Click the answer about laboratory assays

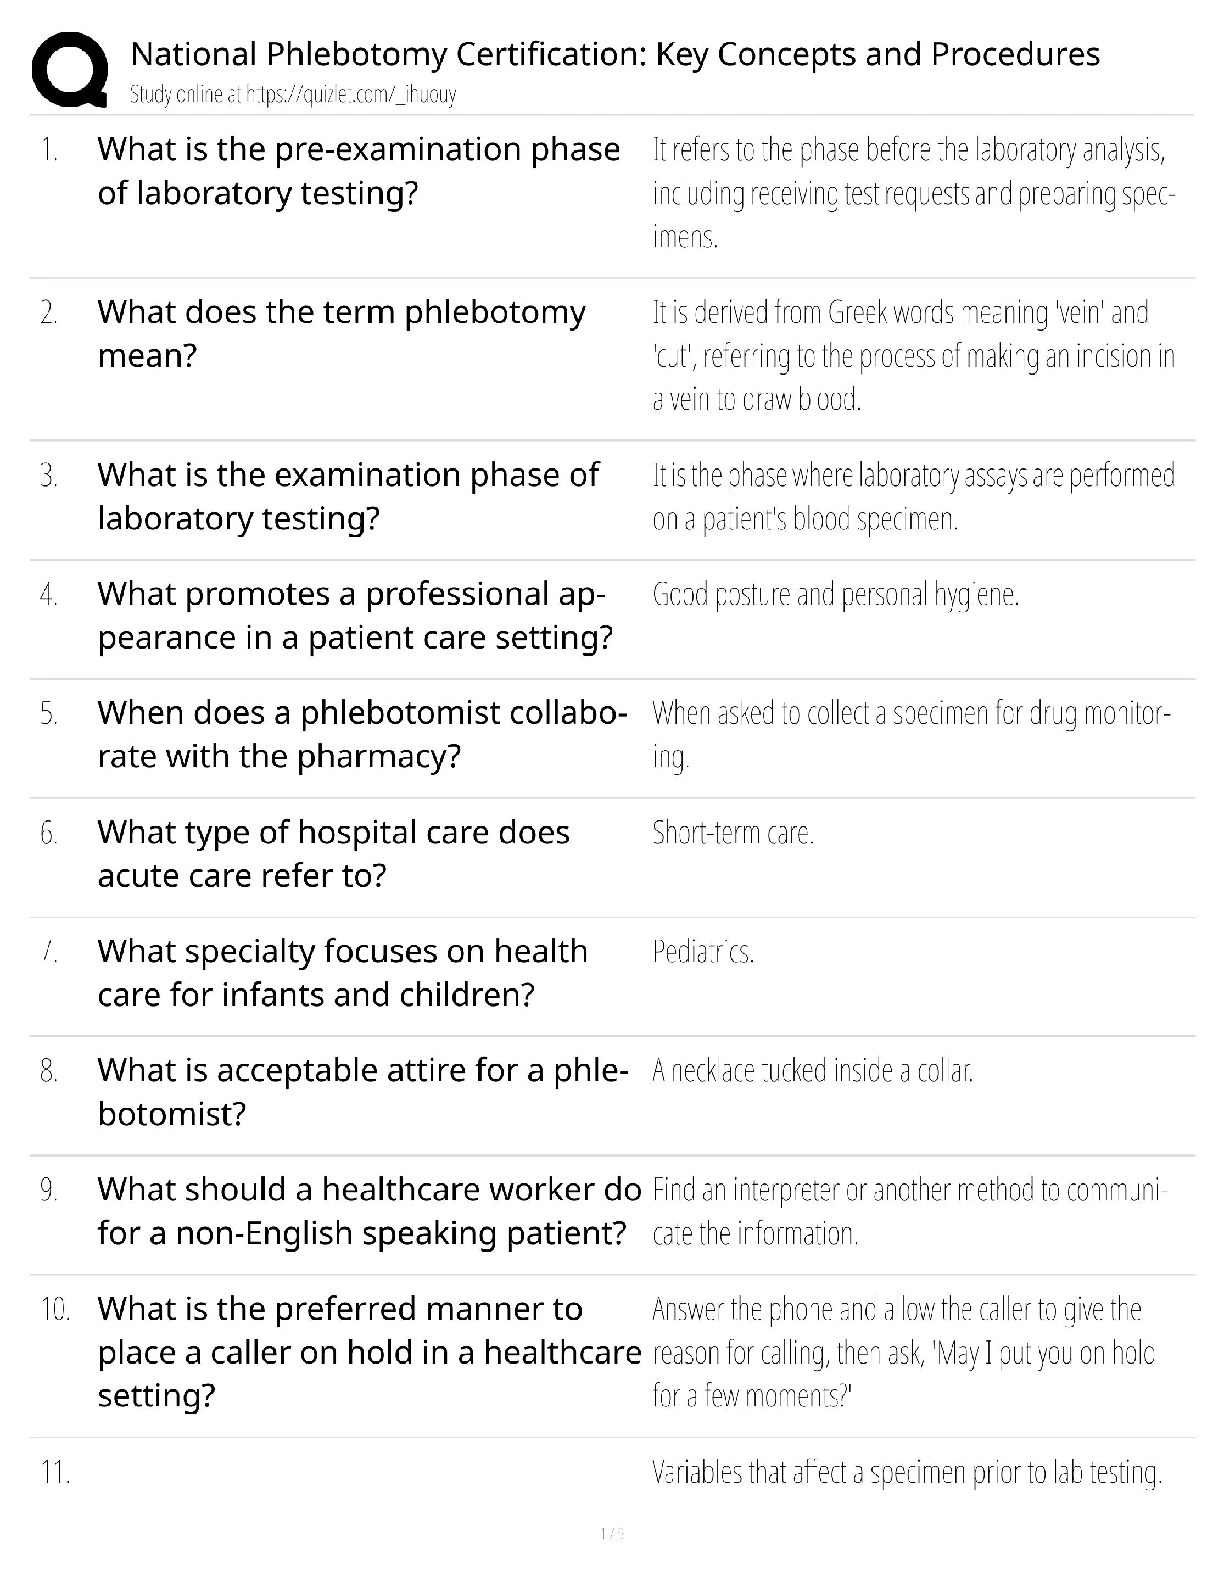[913, 496]
